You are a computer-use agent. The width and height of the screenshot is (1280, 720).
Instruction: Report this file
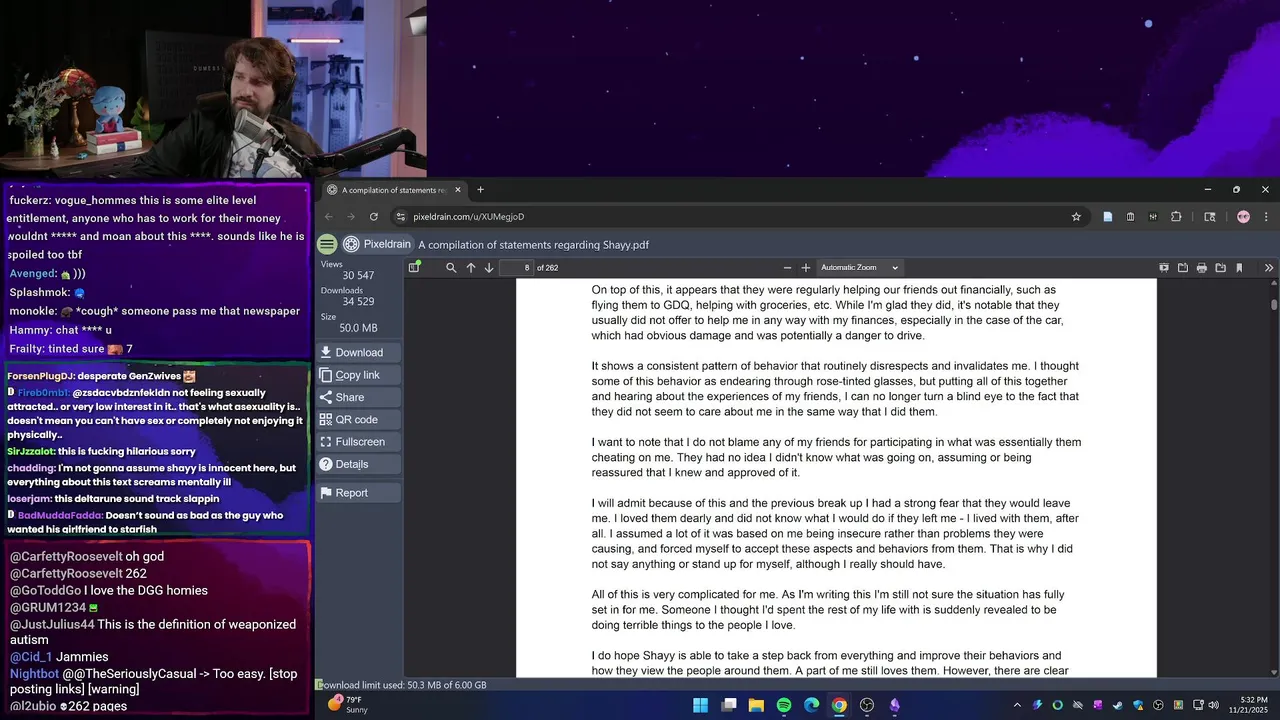pos(358,493)
